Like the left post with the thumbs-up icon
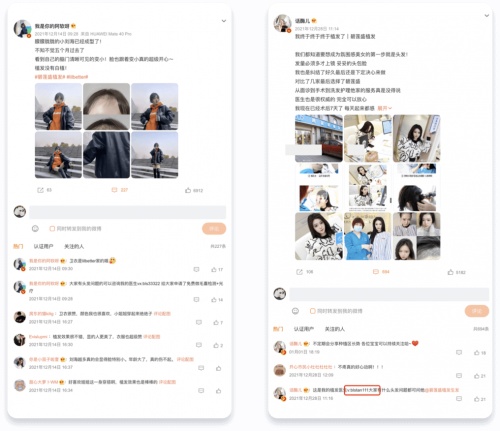The height and width of the screenshot is (431, 500). 188,190
